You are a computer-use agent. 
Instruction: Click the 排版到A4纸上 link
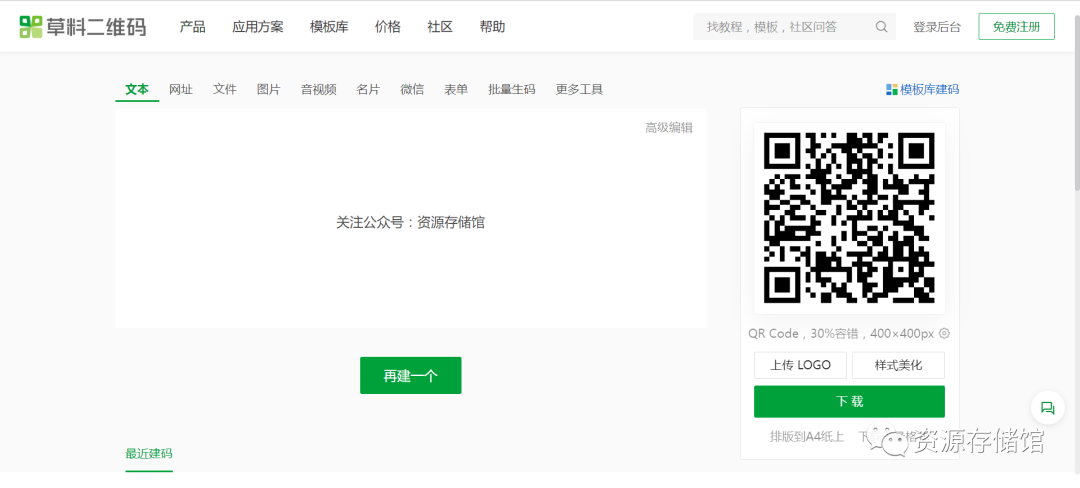(807, 437)
